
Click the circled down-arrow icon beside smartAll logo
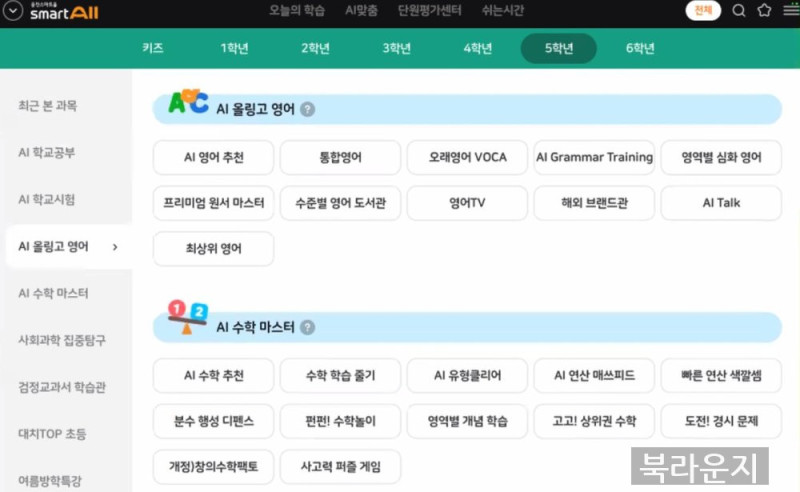click(x=12, y=11)
